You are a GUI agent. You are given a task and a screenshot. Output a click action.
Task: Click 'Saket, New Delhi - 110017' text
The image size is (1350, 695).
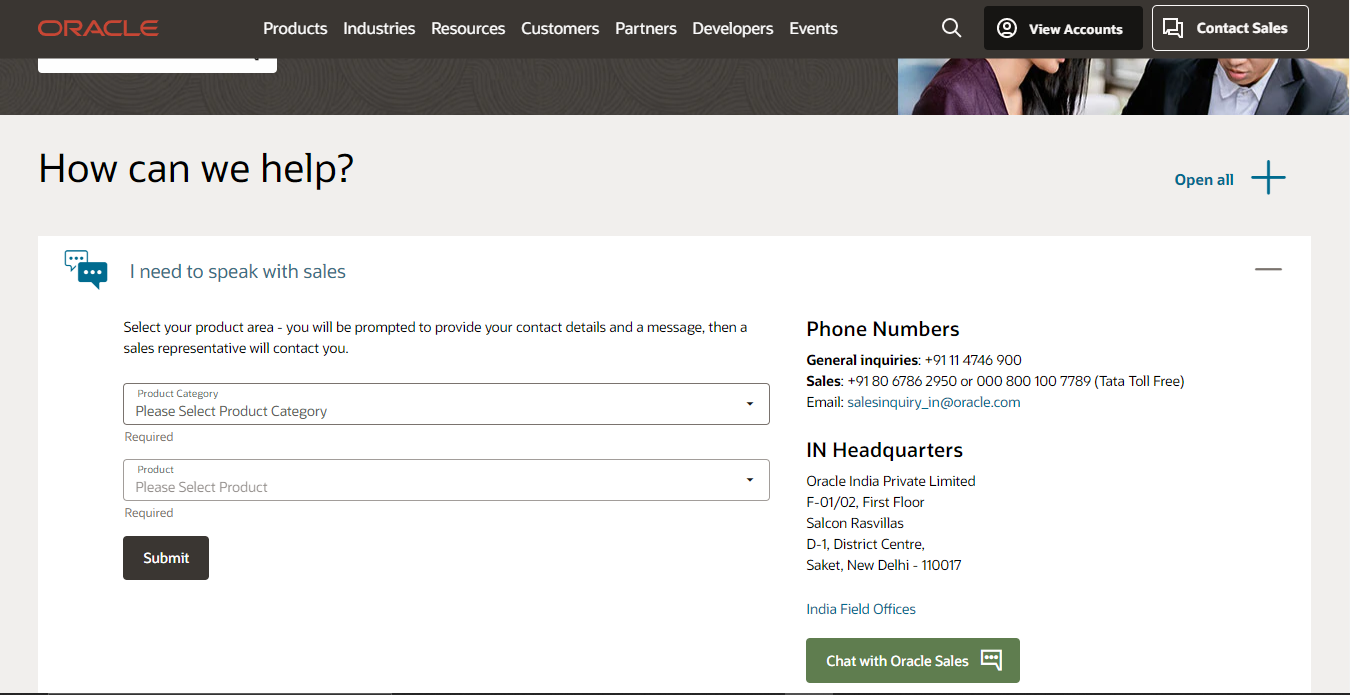coord(884,565)
